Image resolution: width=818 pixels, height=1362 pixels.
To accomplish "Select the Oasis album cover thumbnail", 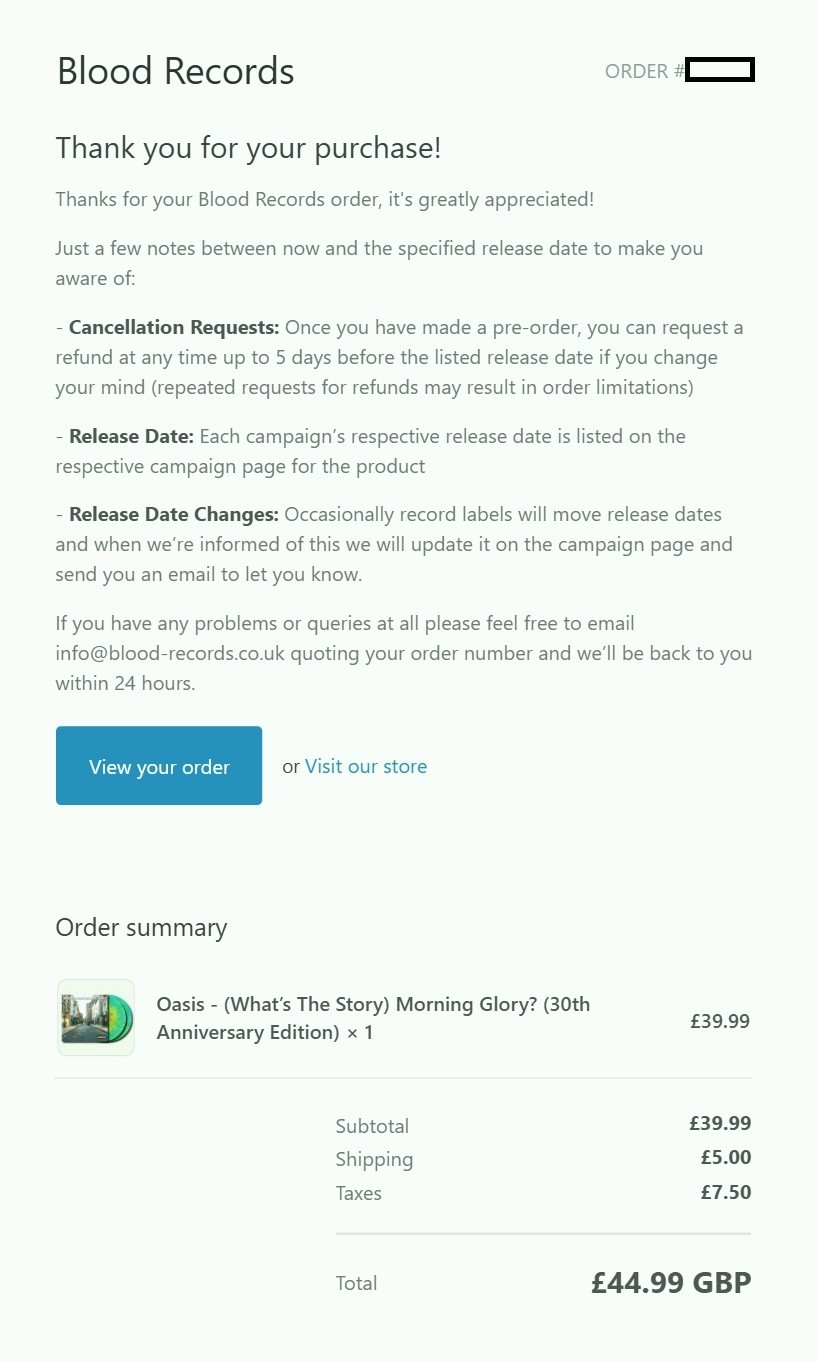I will [x=96, y=1018].
